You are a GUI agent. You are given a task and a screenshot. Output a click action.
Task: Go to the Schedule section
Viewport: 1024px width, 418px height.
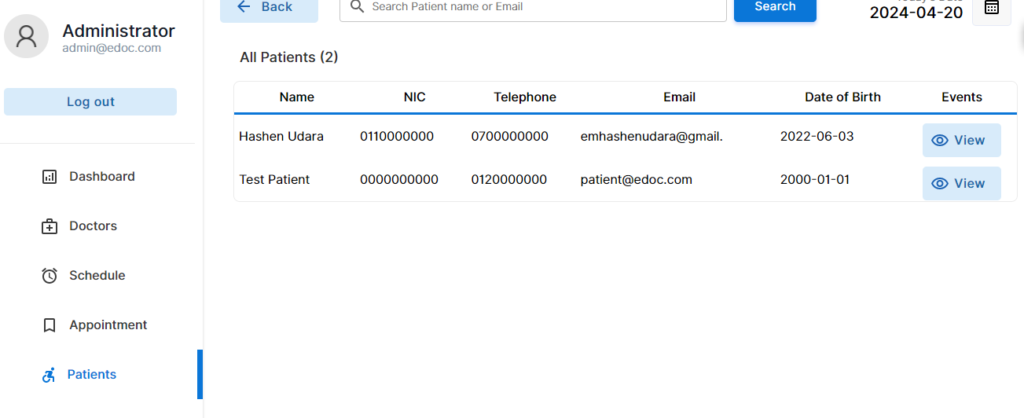pyautogui.click(x=99, y=276)
